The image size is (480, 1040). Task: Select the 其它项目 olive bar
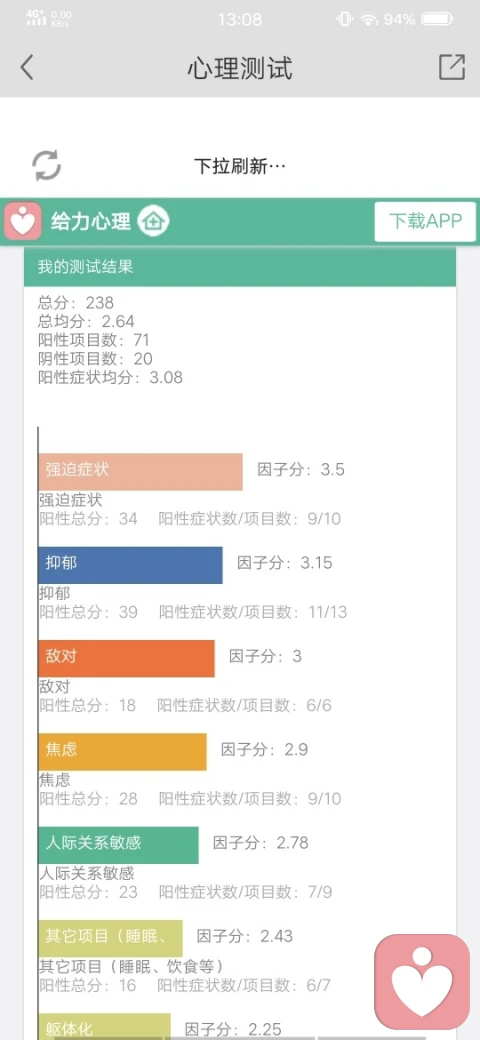(x=111, y=939)
